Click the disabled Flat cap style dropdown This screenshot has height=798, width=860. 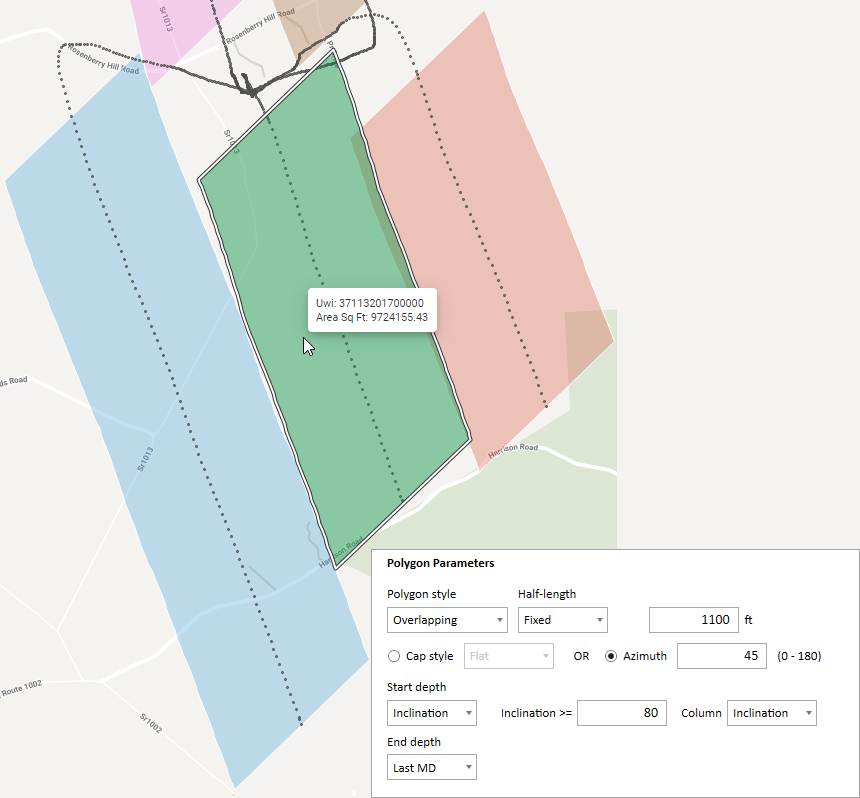pos(508,657)
